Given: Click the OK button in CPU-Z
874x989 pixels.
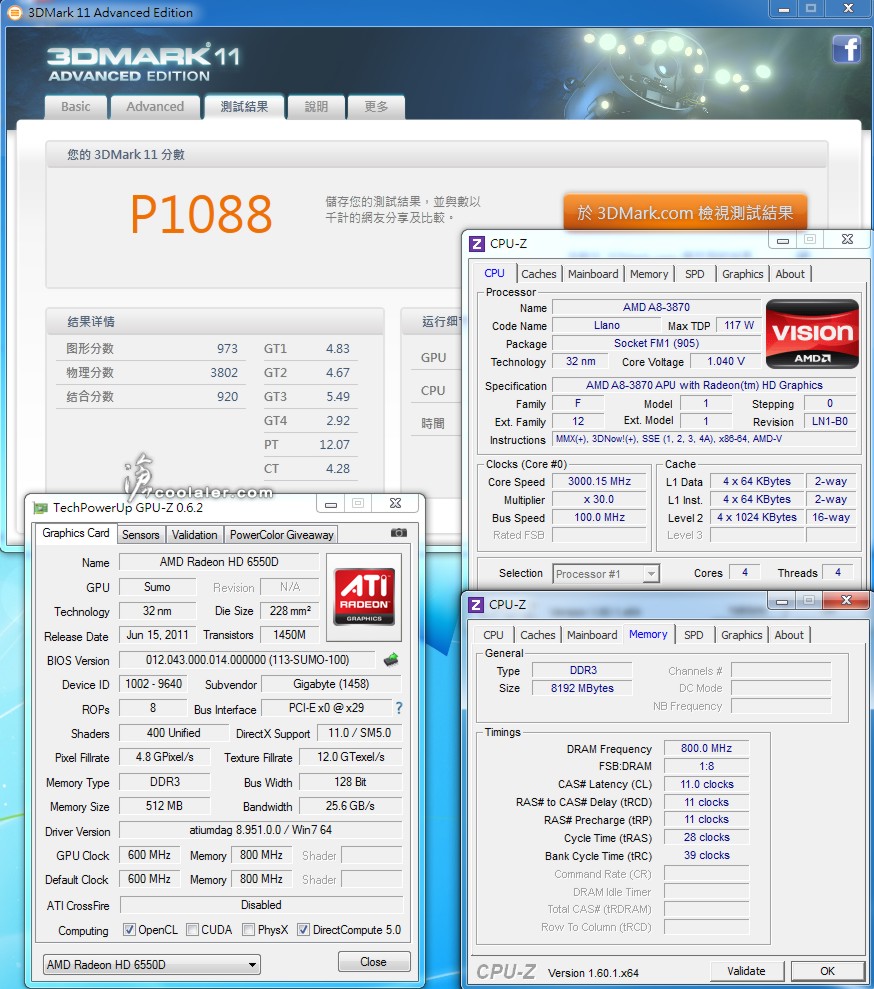Looking at the screenshot, I should pos(827,971).
